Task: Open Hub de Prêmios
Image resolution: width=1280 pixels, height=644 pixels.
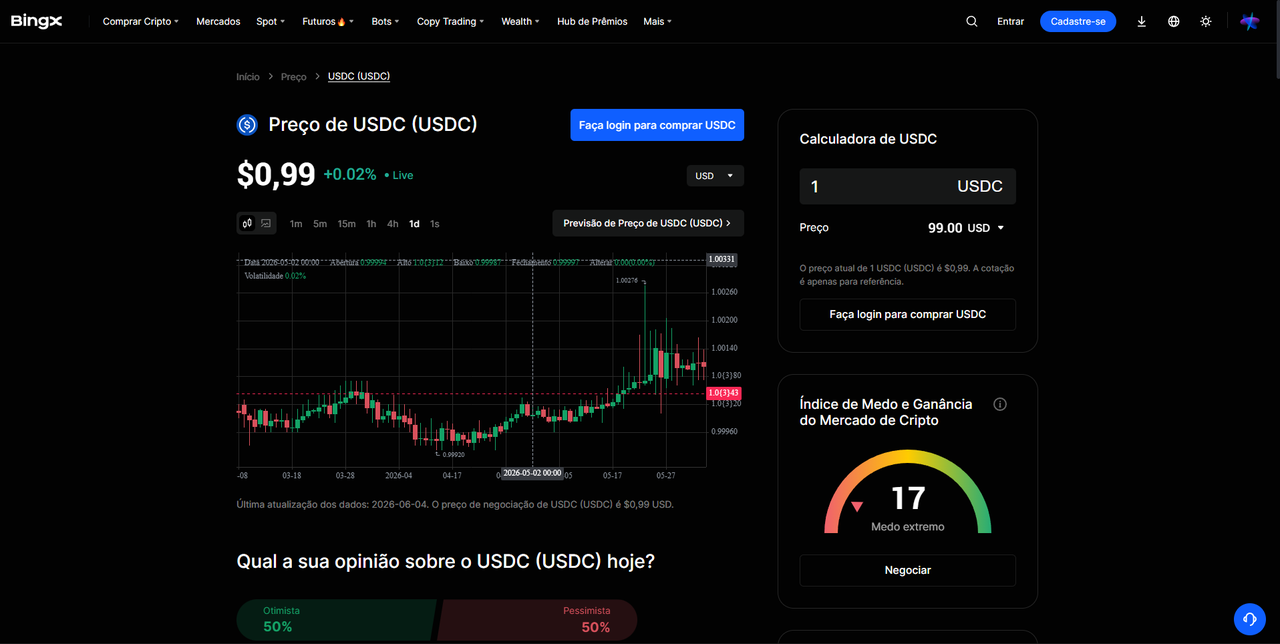Action: (x=592, y=21)
